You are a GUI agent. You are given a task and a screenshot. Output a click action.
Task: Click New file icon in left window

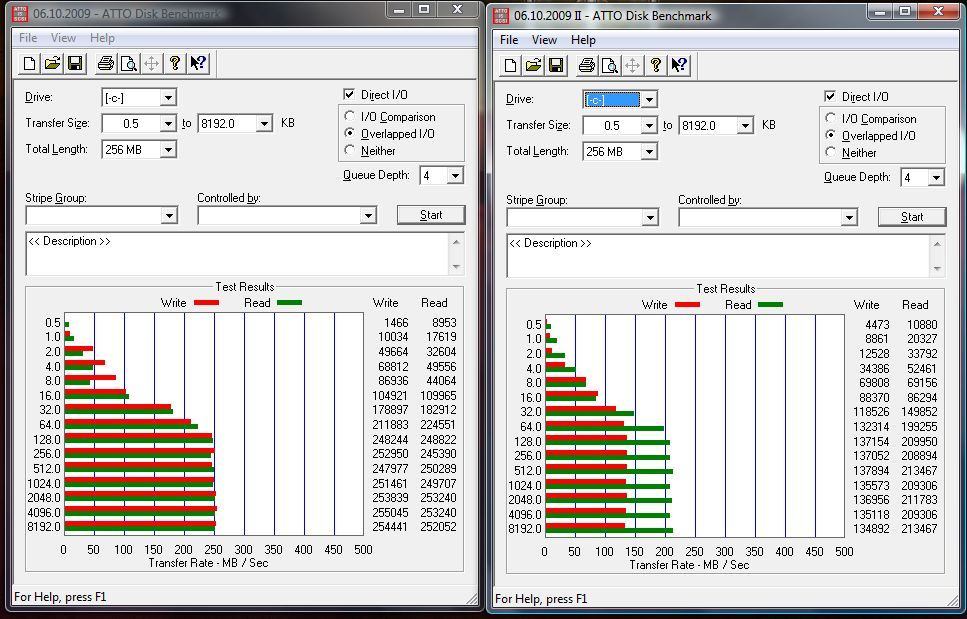point(30,63)
